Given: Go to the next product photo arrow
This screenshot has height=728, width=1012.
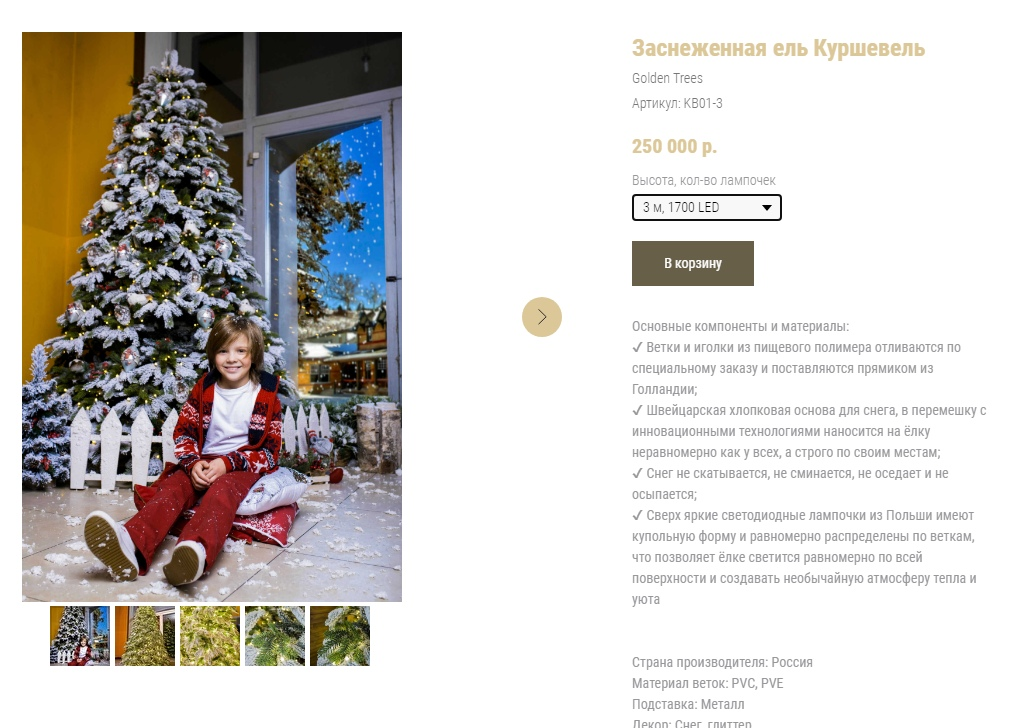Looking at the screenshot, I should click(x=541, y=317).
